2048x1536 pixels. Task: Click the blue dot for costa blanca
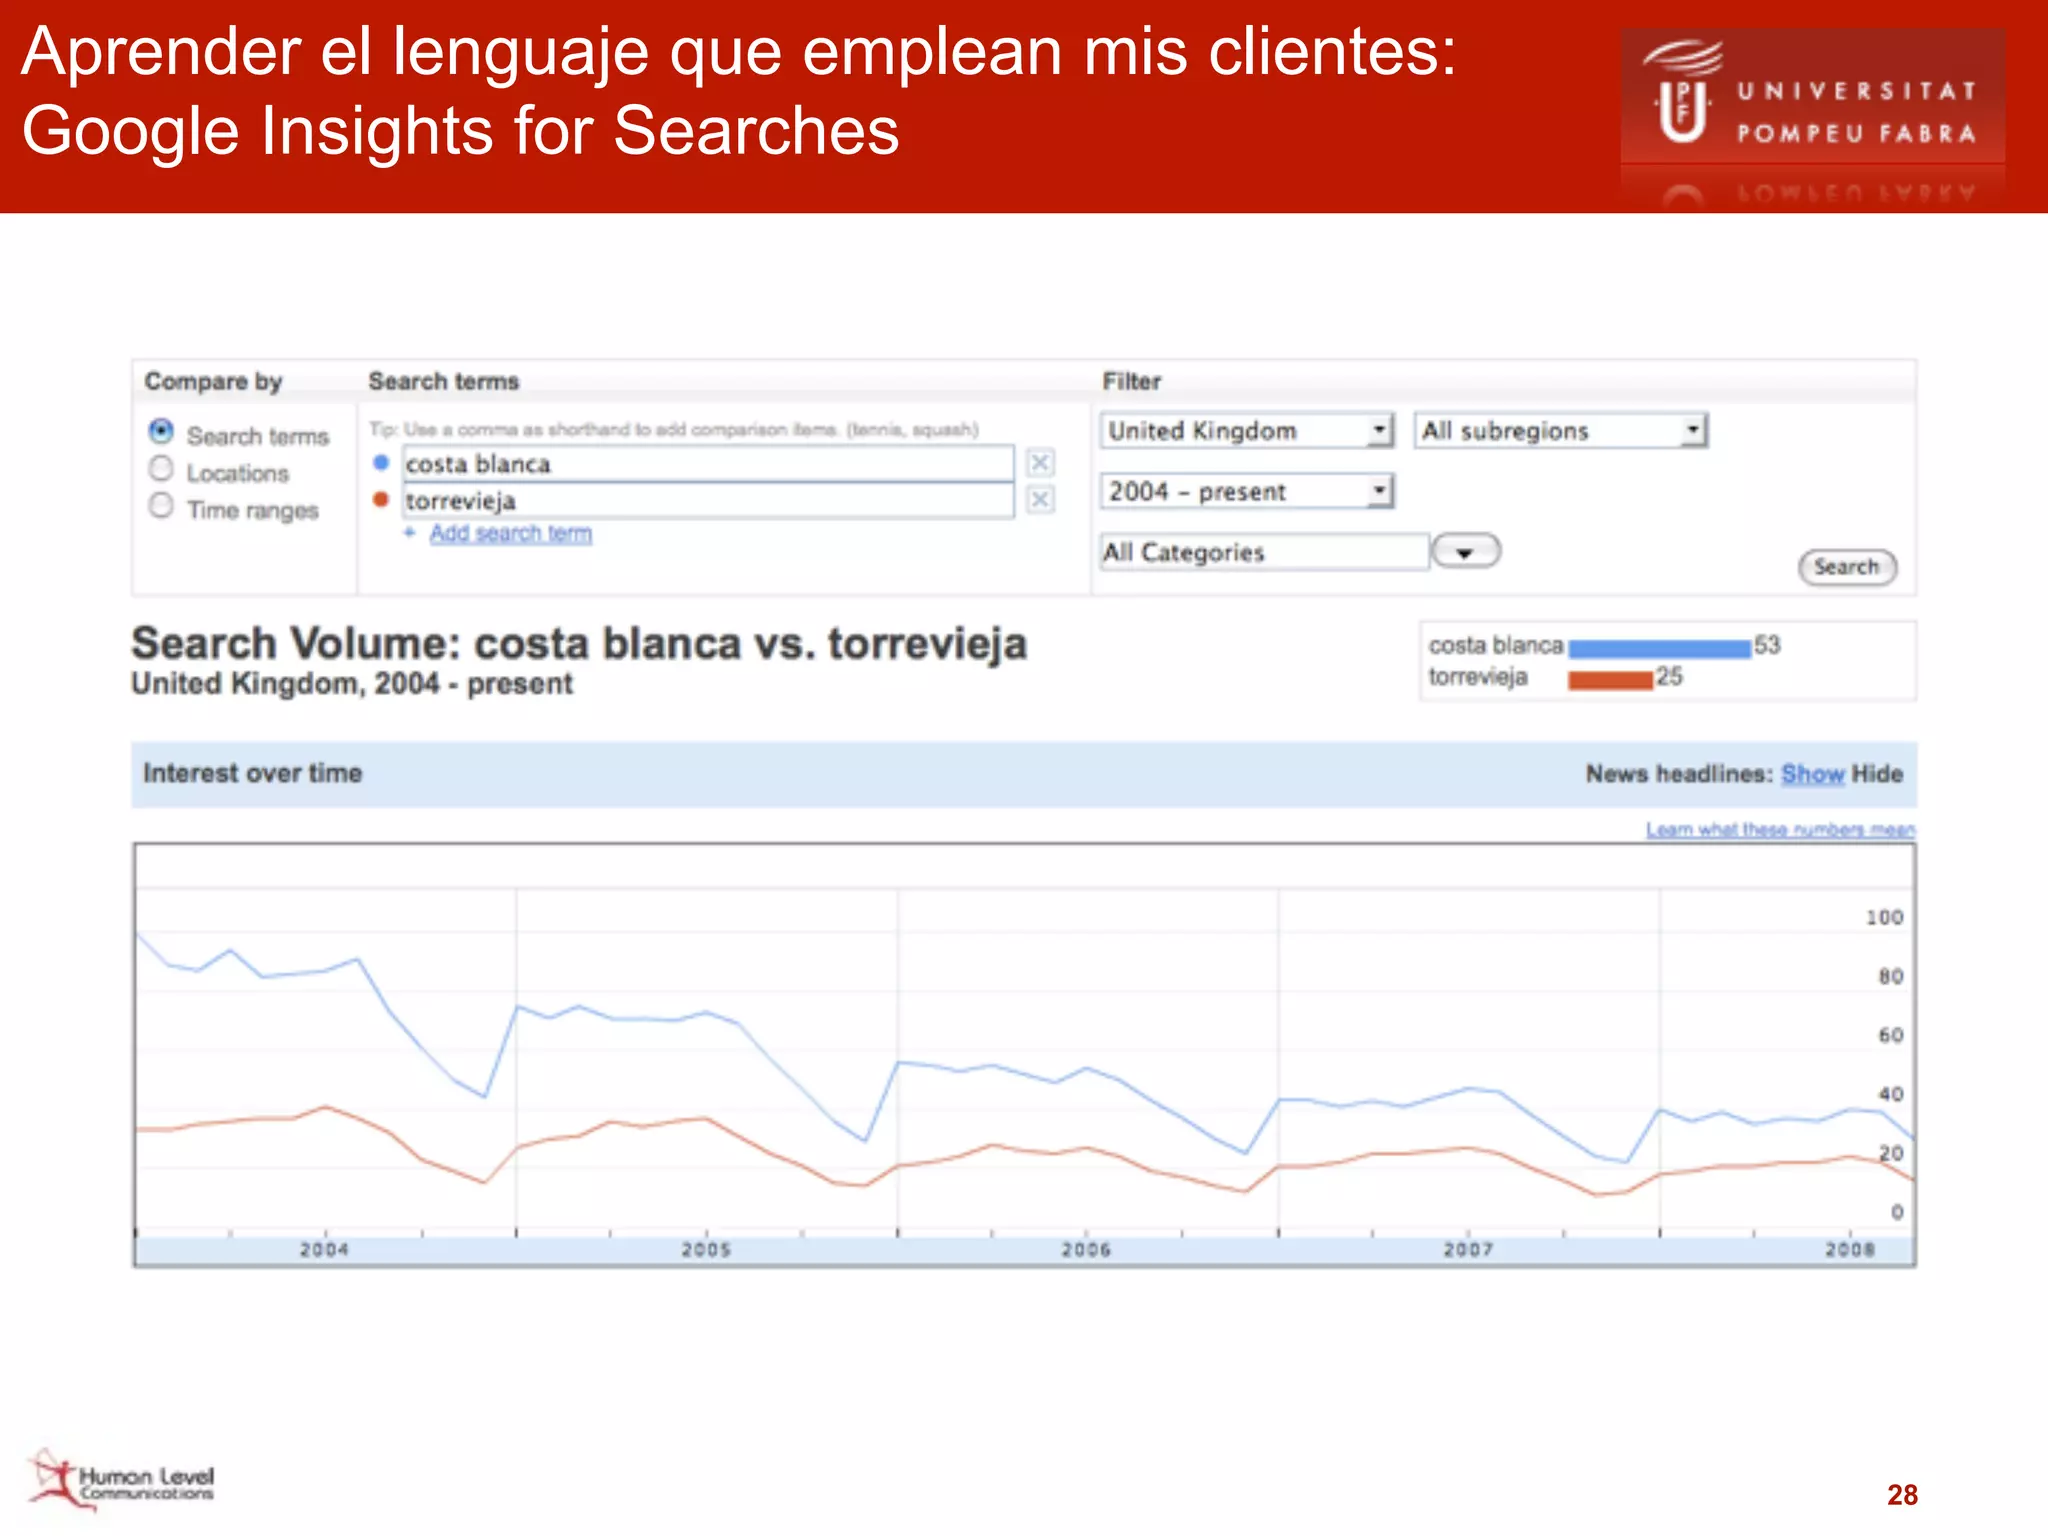[381, 462]
